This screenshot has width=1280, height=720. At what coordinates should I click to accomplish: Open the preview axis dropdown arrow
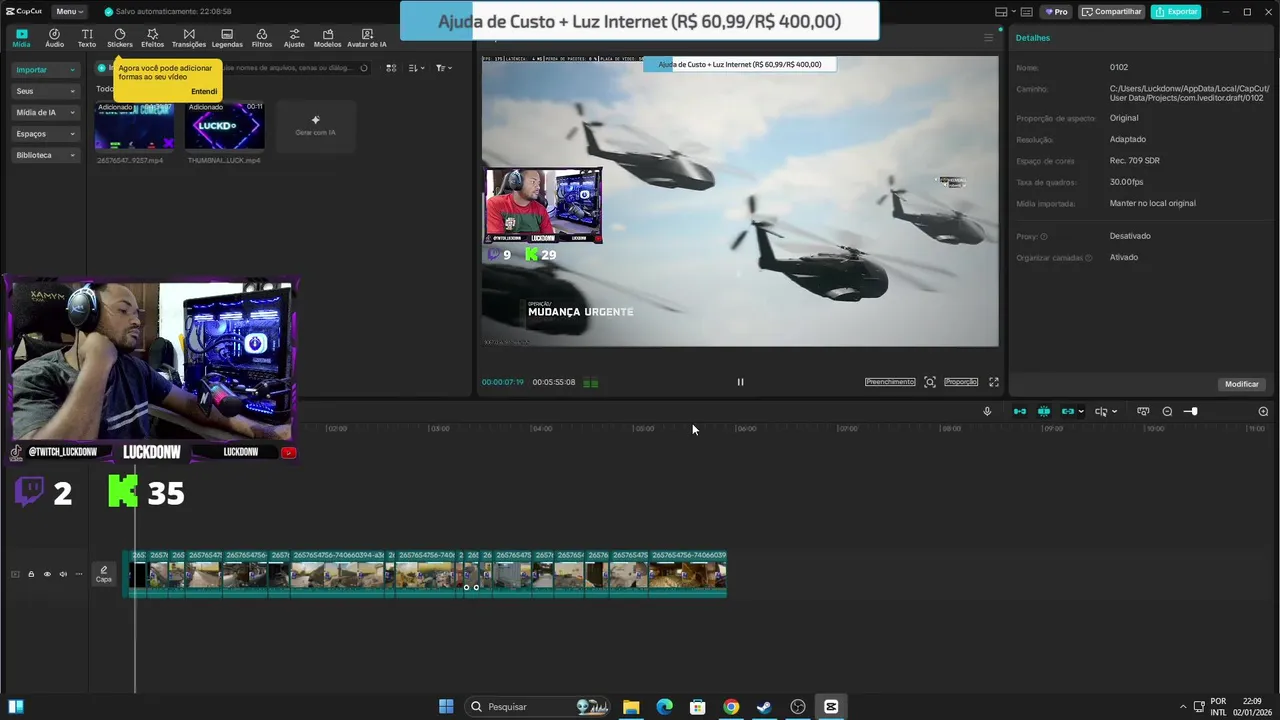click(1114, 411)
